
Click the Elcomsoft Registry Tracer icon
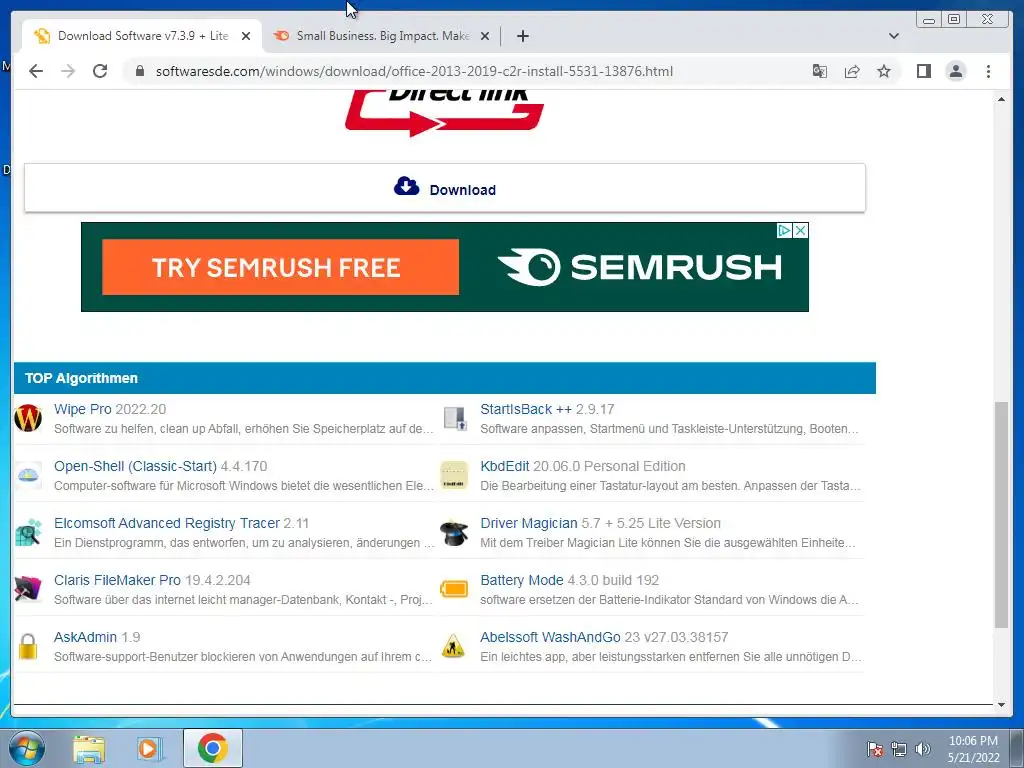[28, 532]
